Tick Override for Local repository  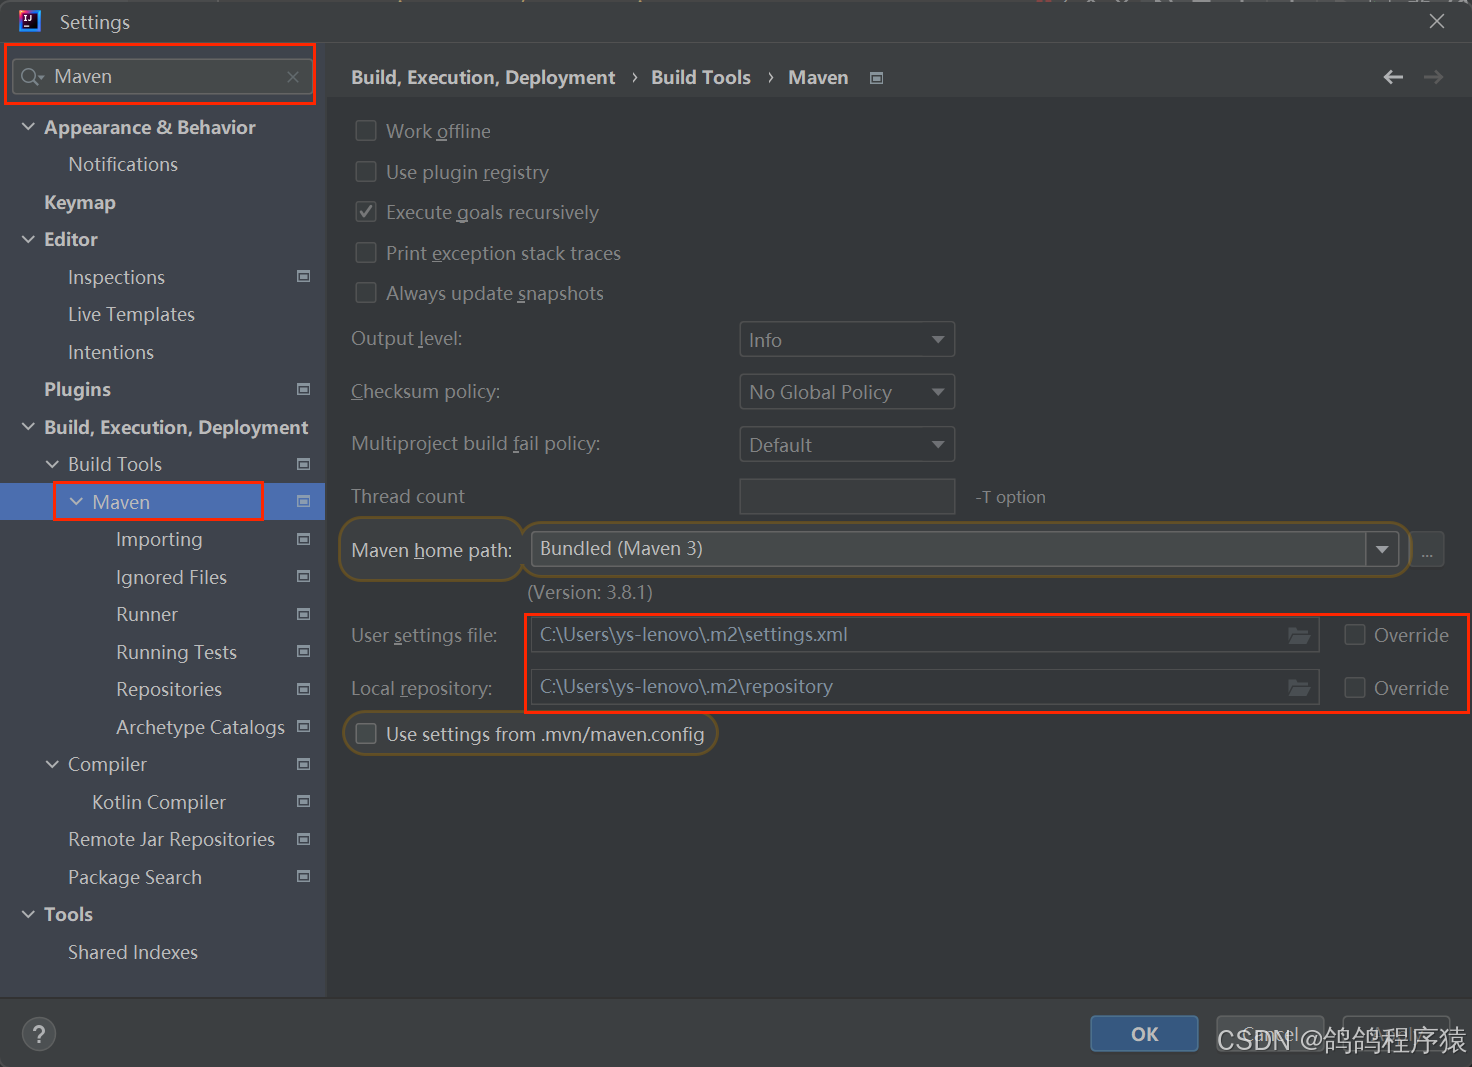click(x=1355, y=688)
